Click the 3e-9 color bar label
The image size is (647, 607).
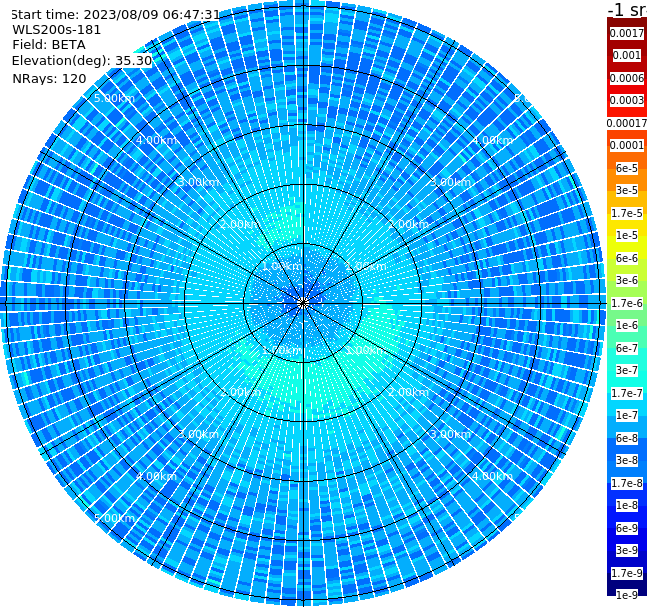click(x=627, y=550)
